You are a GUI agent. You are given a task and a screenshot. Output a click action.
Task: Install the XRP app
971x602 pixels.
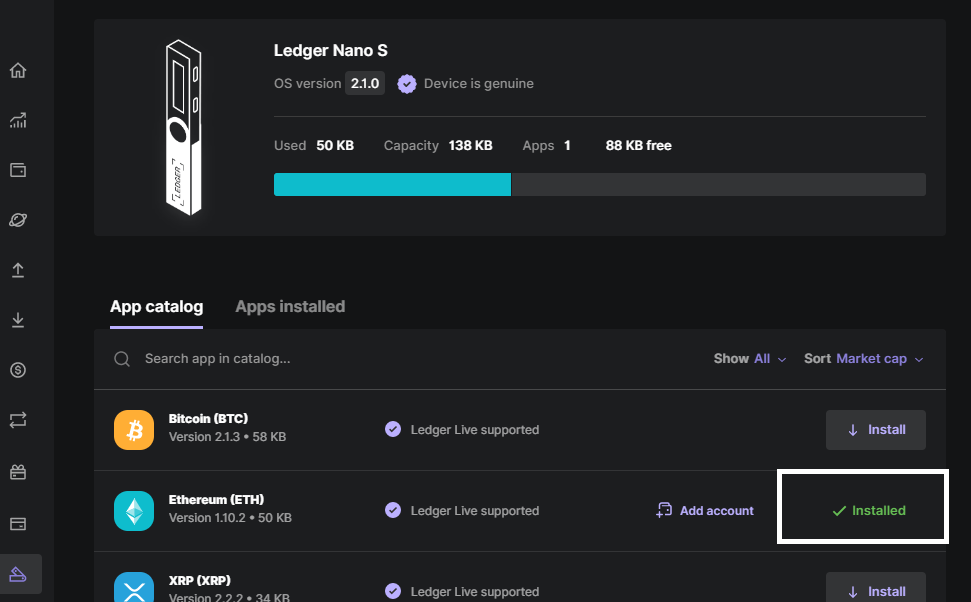pyautogui.click(x=876, y=588)
